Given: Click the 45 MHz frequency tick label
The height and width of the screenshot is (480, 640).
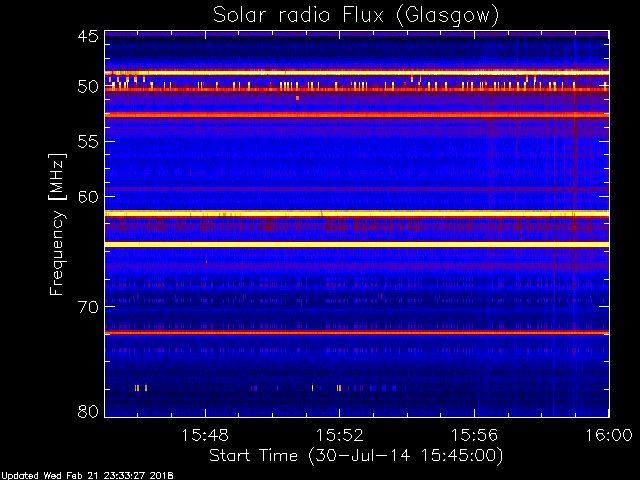Looking at the screenshot, I should (88, 37).
